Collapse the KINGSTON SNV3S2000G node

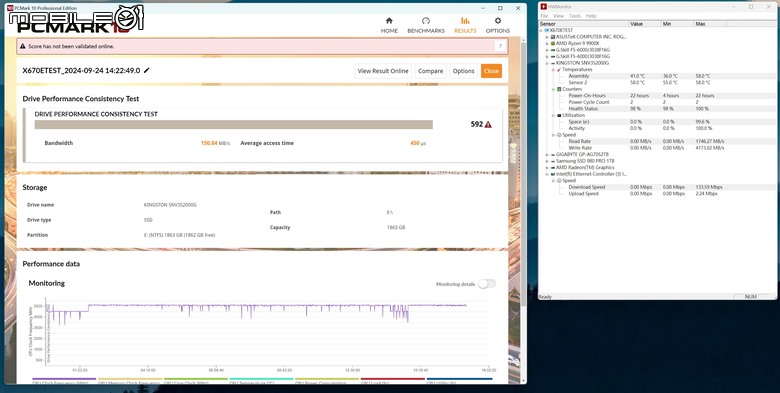[x=547, y=63]
